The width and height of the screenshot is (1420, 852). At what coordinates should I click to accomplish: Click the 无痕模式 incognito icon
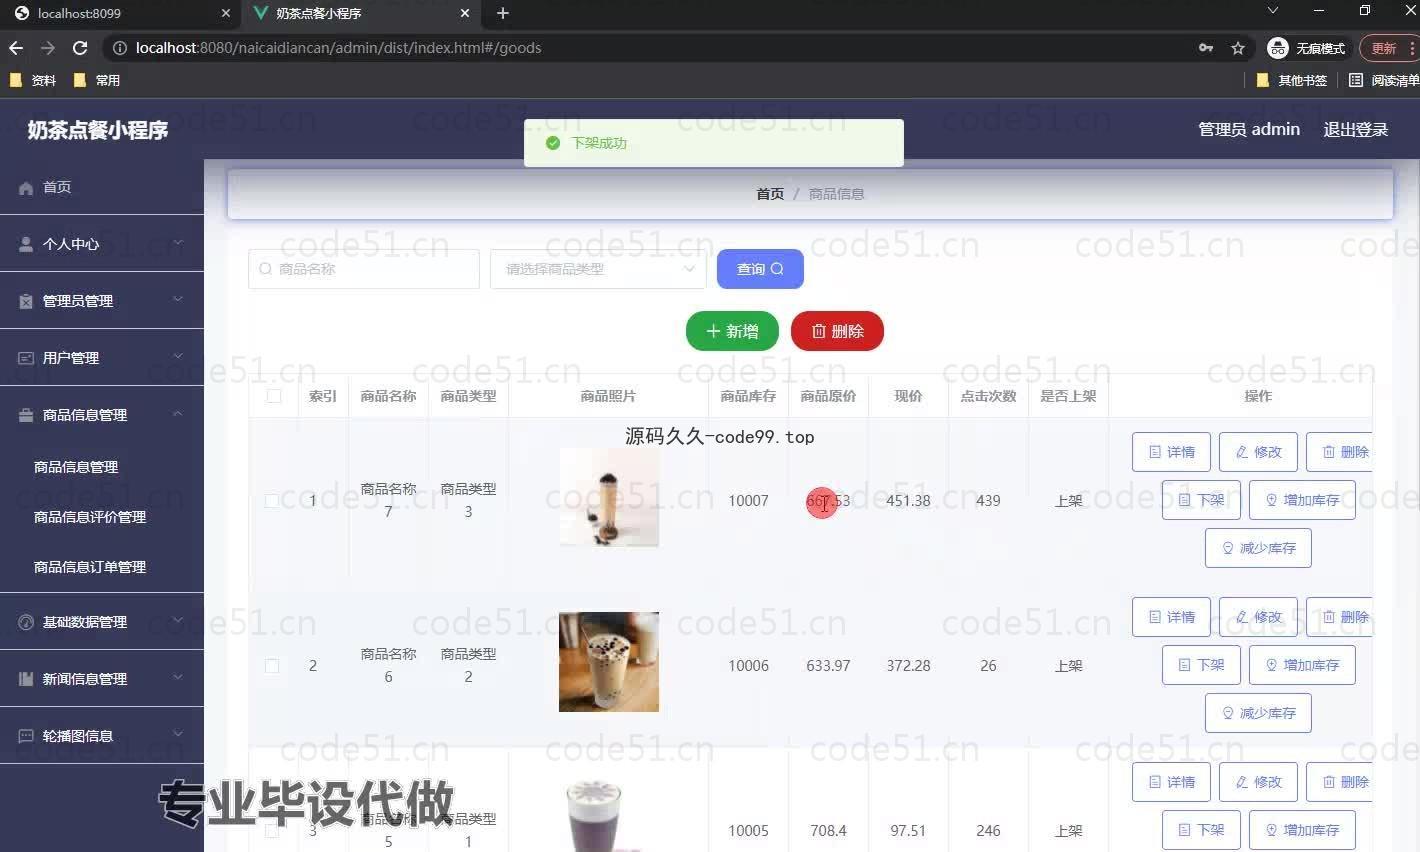point(1307,48)
